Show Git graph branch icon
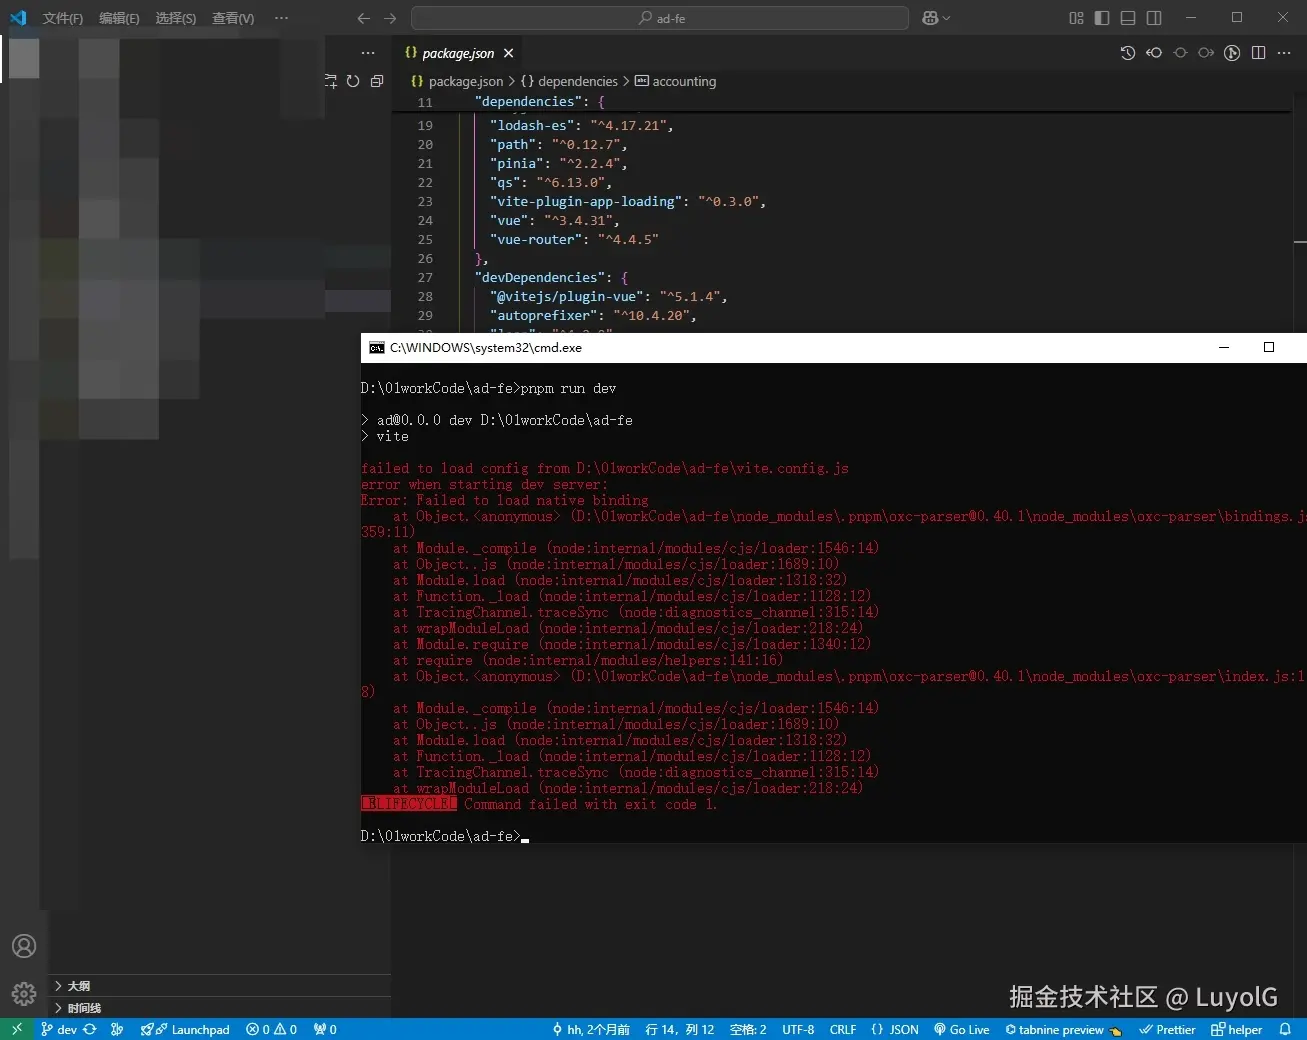This screenshot has width=1307, height=1040. 1232,53
